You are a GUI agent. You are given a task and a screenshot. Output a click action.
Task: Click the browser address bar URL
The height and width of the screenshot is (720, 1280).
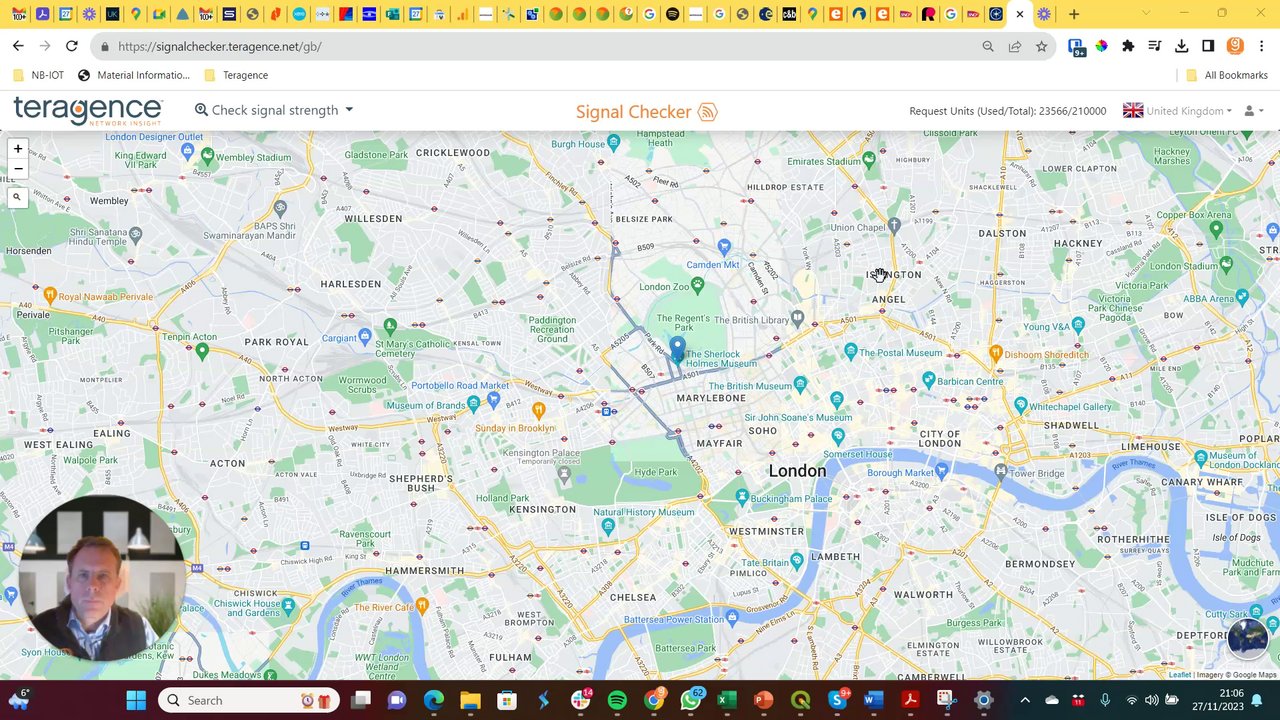tap(219, 46)
